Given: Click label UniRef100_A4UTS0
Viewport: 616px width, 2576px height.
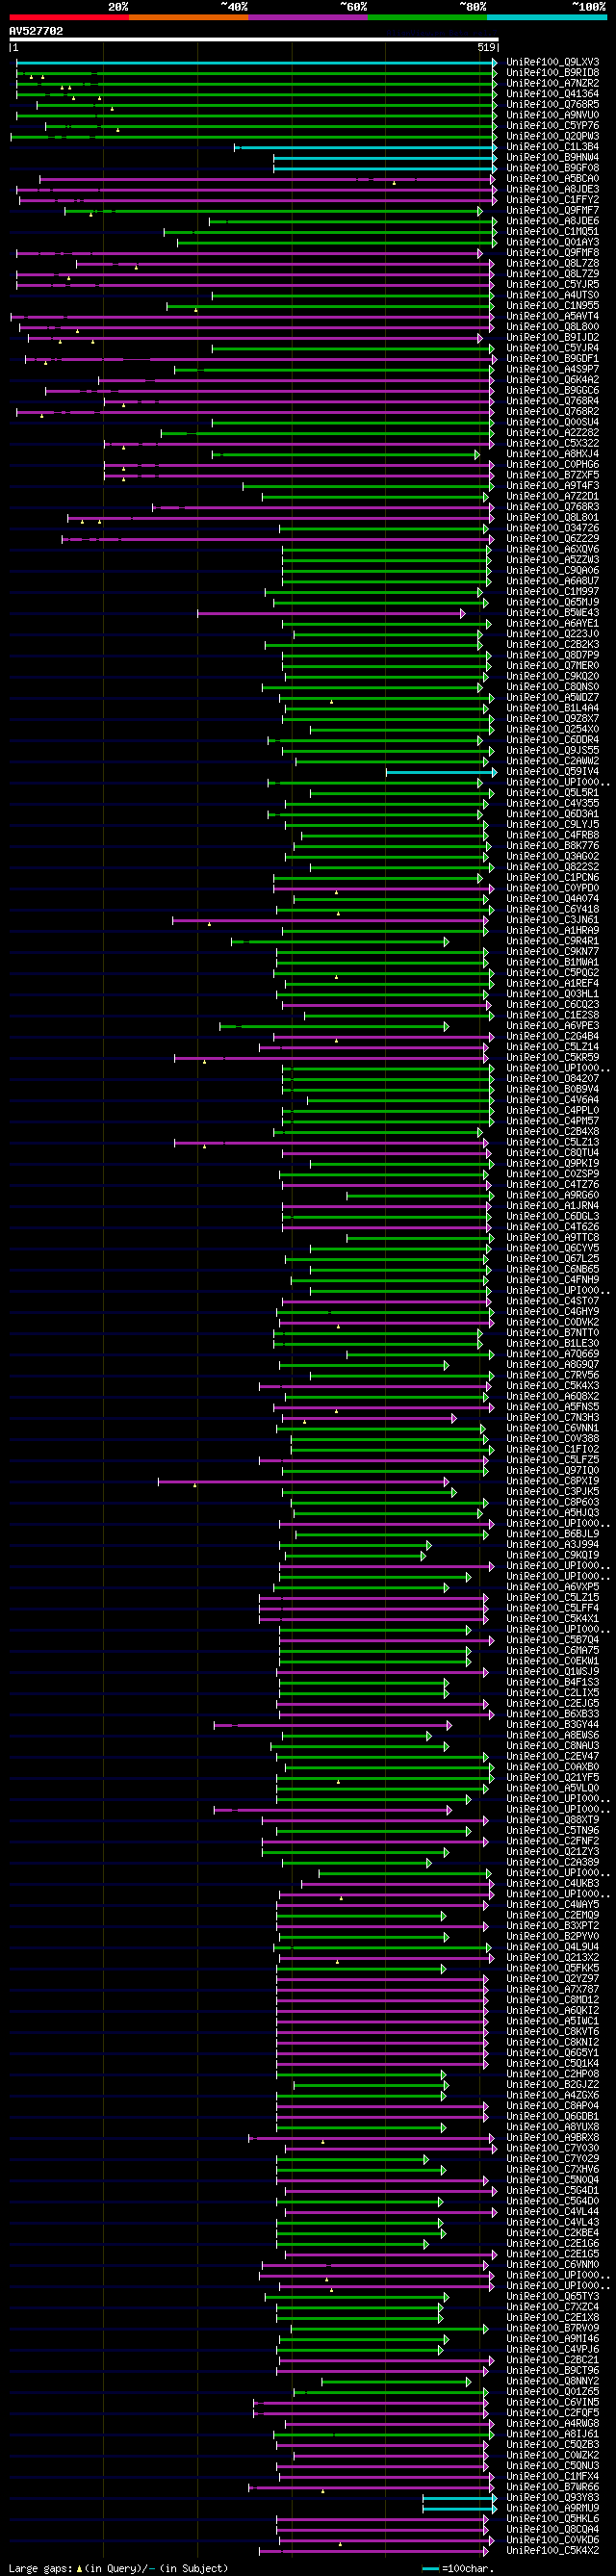Looking at the screenshot, I should [553, 295].
